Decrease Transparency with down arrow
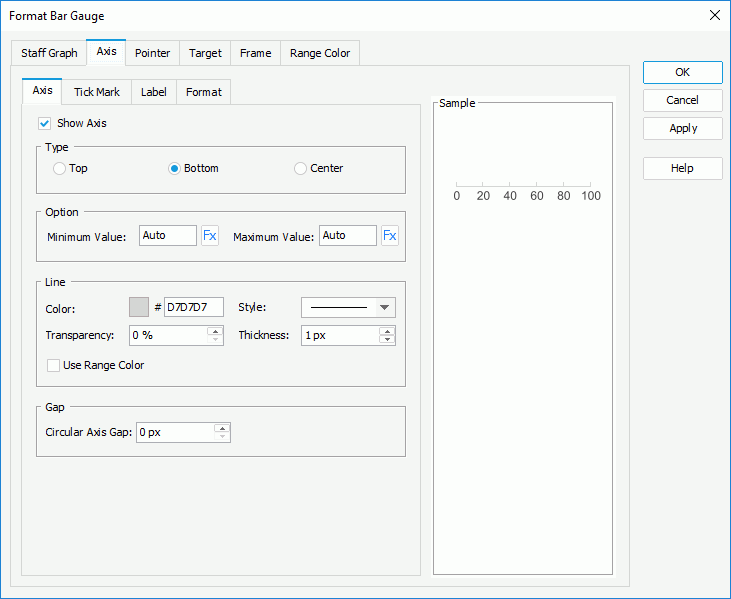The height and width of the screenshot is (599, 731). (x=215, y=340)
